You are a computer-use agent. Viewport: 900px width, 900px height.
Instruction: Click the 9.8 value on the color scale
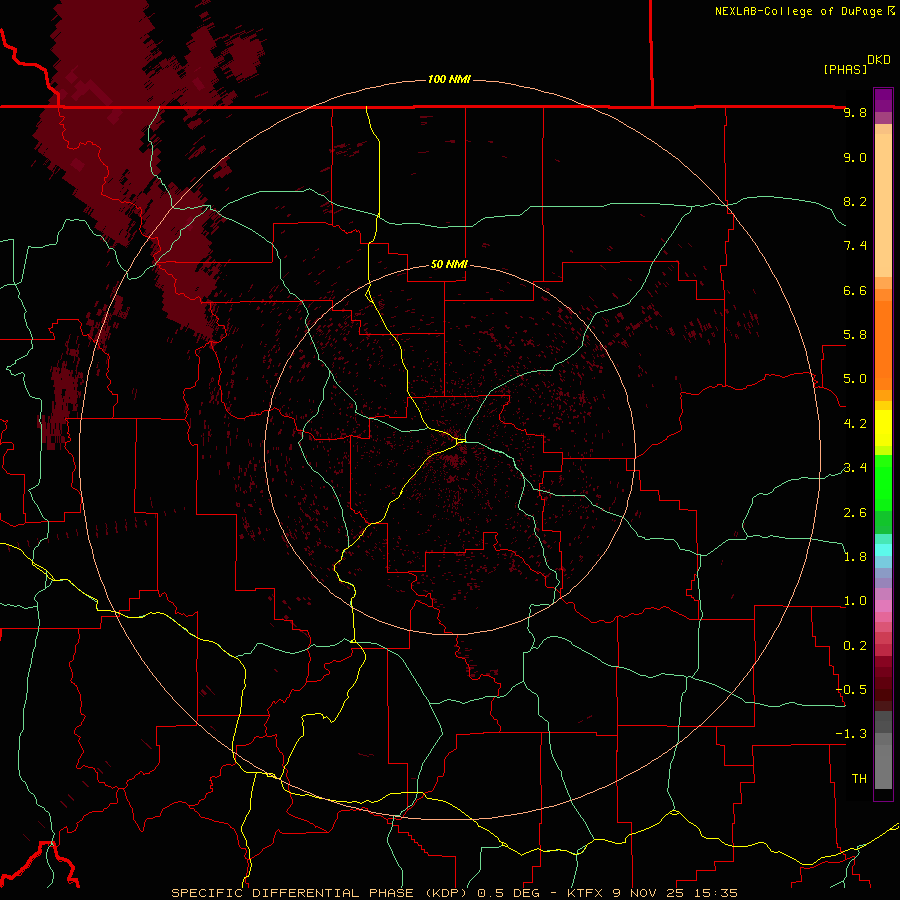[855, 113]
